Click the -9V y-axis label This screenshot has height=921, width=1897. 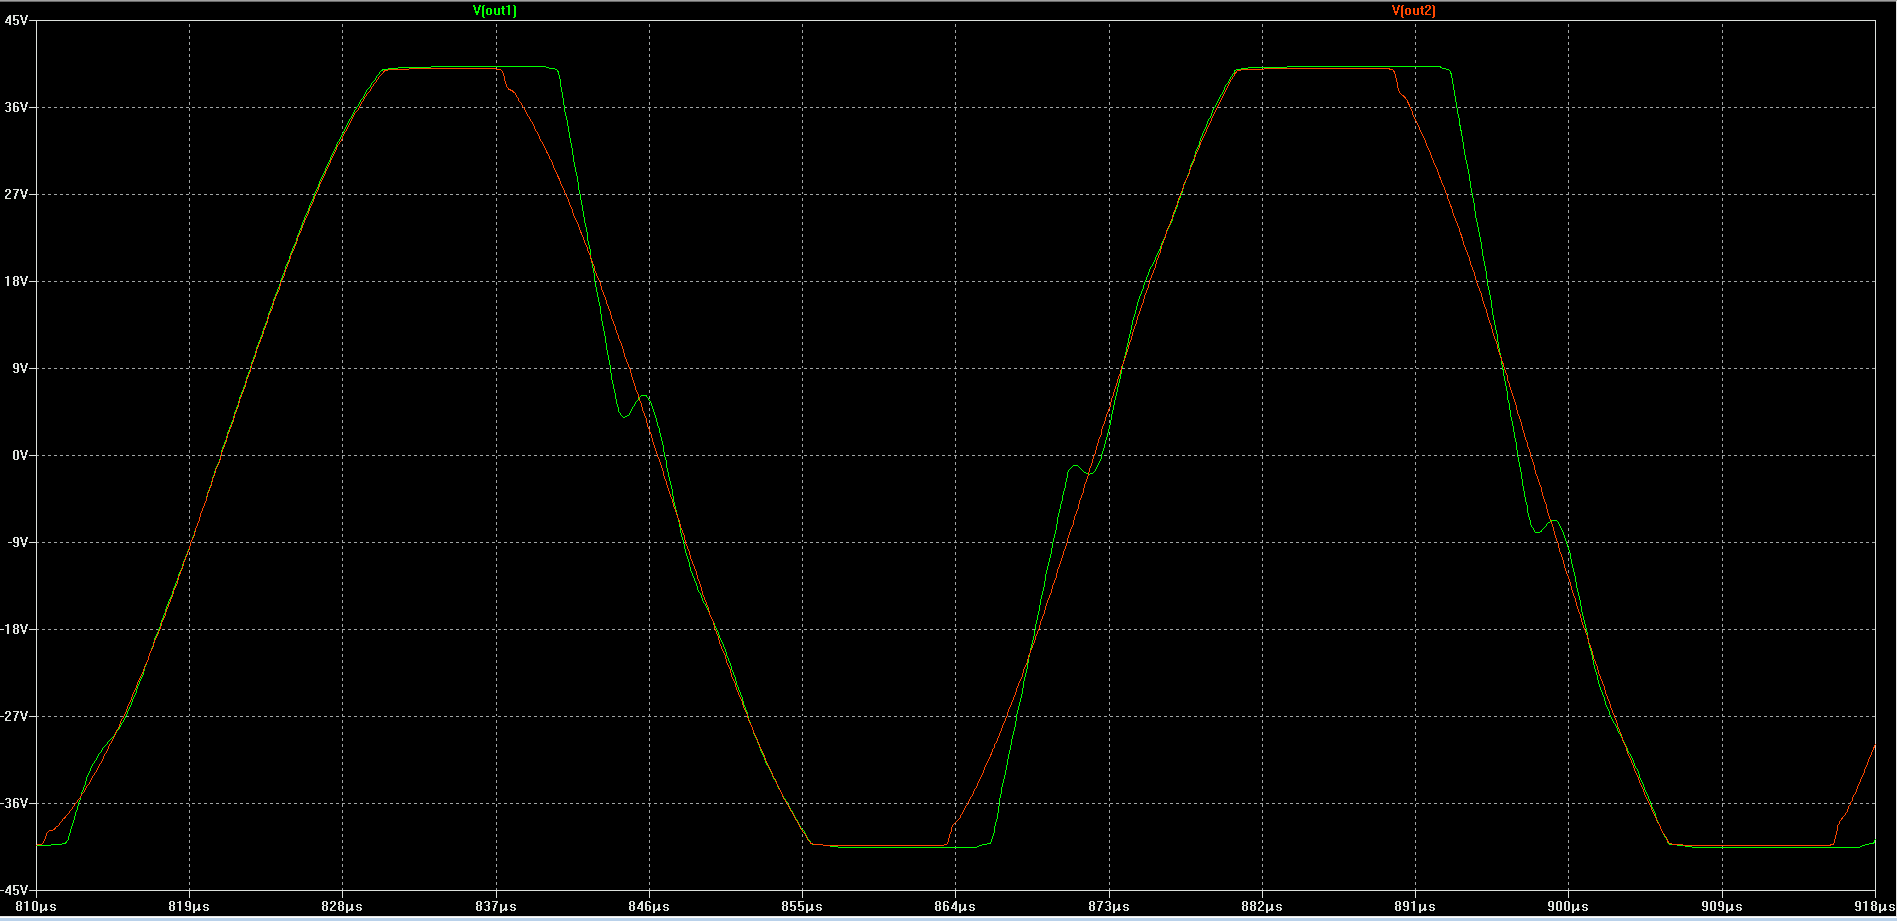point(19,542)
